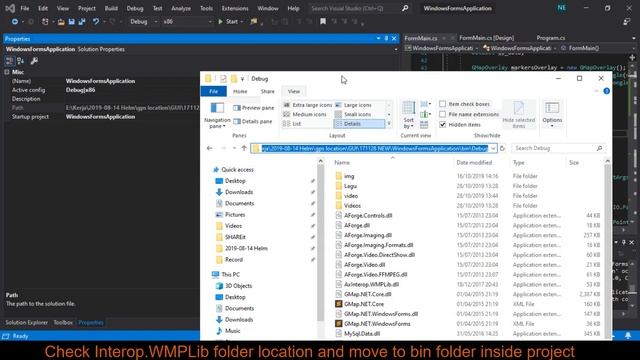Screen dimensions: 640x360
Task: Open Properties panel window position dropdown
Action: tap(378, 38)
